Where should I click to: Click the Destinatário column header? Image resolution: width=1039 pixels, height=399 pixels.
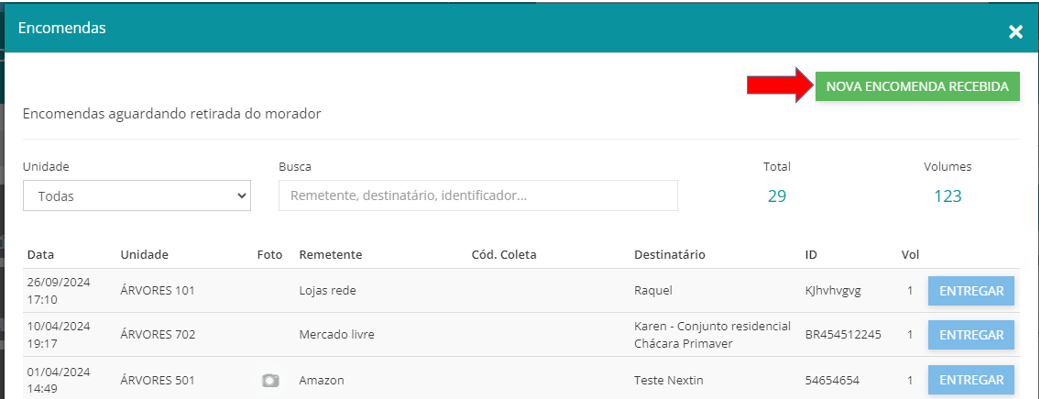point(669,255)
